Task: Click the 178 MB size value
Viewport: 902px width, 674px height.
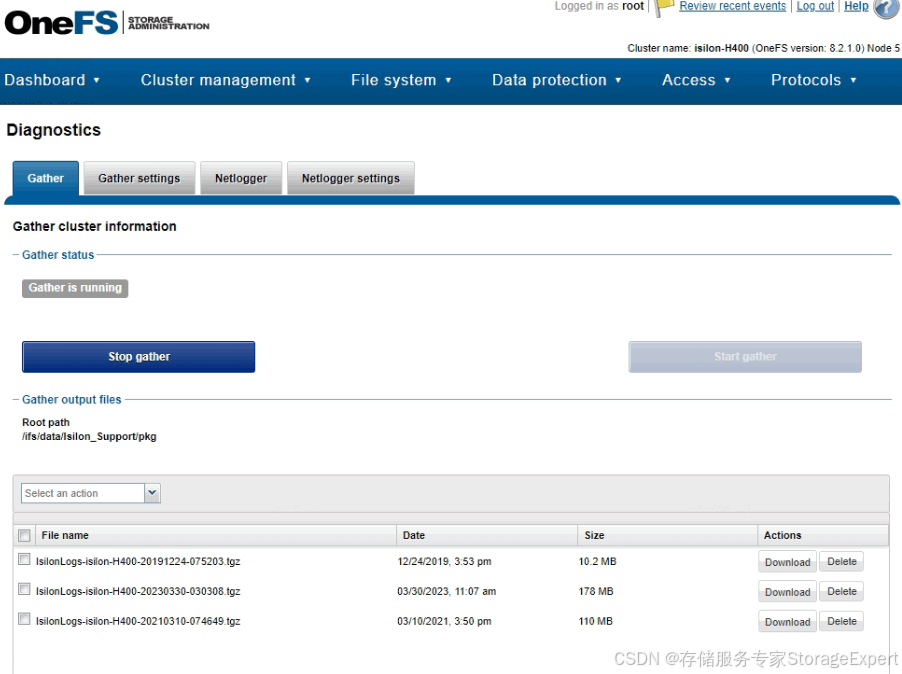Action: click(596, 592)
